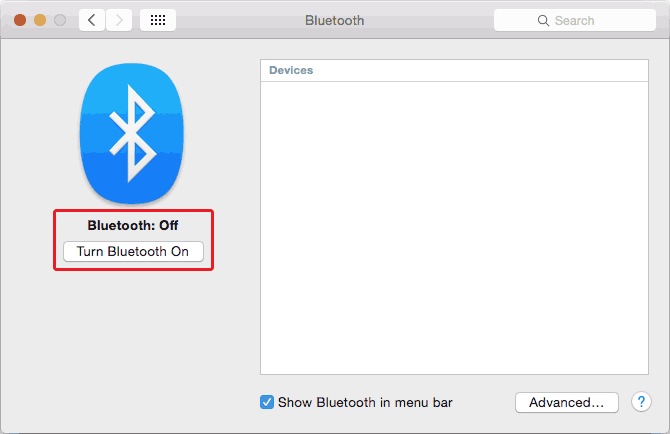
Task: Open the Advanced... options button
Action: pos(567,402)
